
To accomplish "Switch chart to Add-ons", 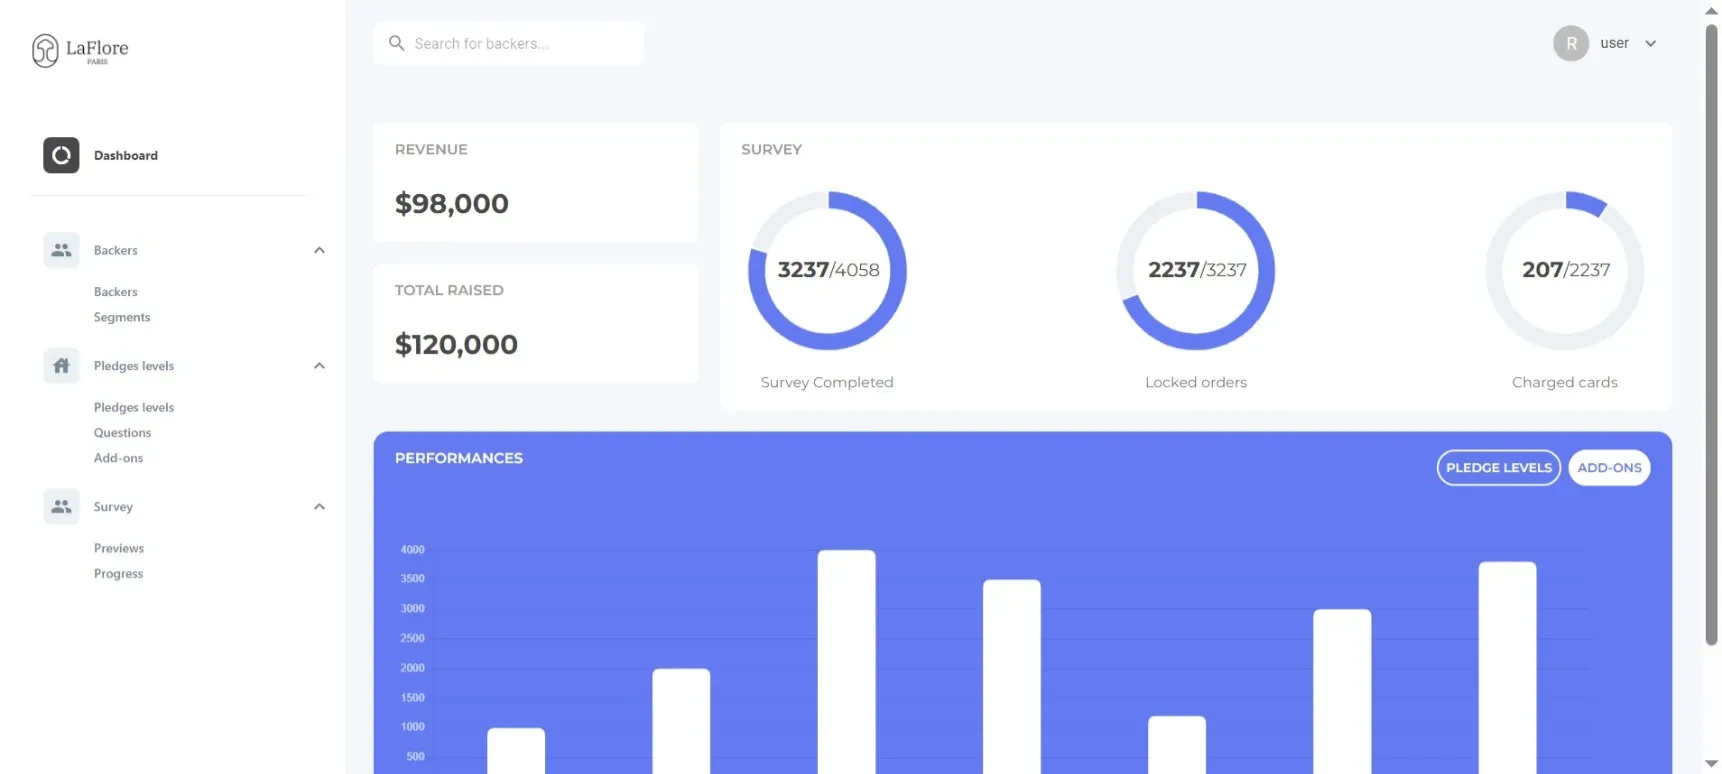I will pyautogui.click(x=1609, y=467).
